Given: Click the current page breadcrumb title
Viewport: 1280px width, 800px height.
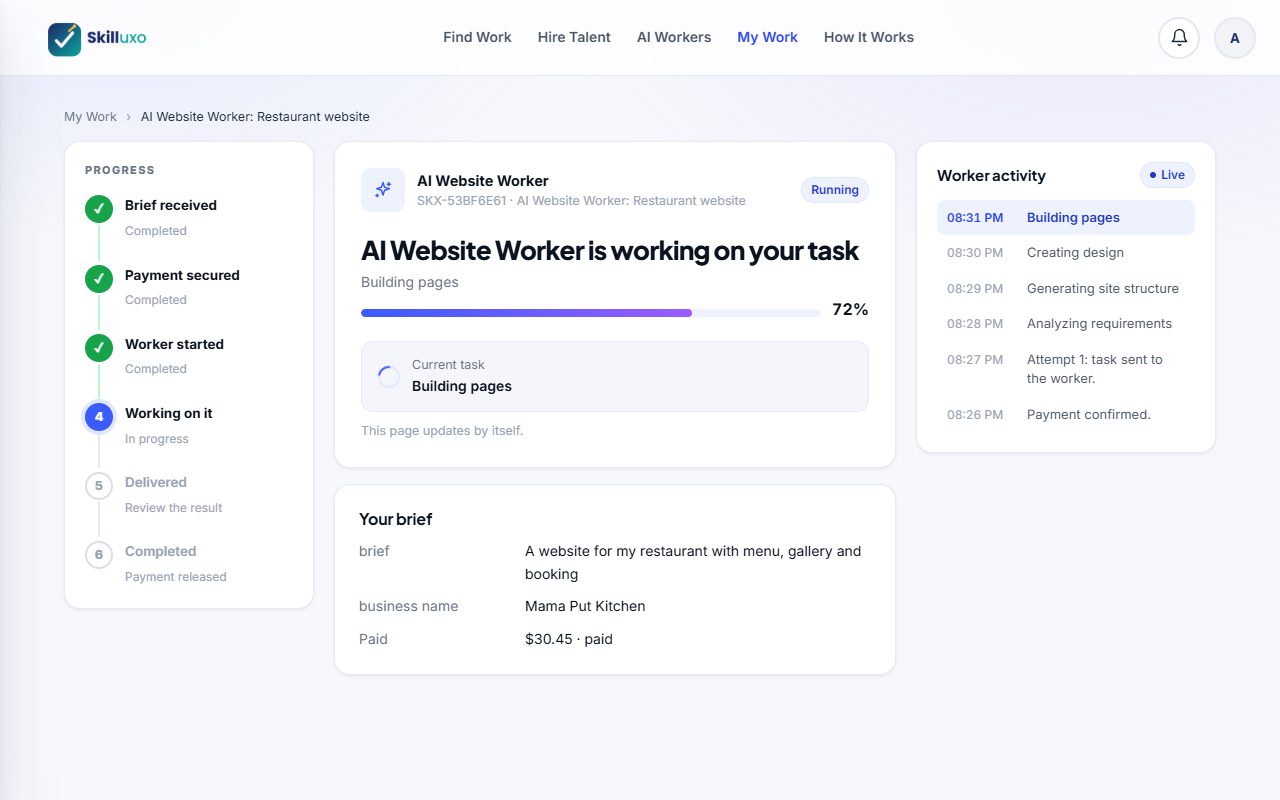Looking at the screenshot, I should [255, 117].
